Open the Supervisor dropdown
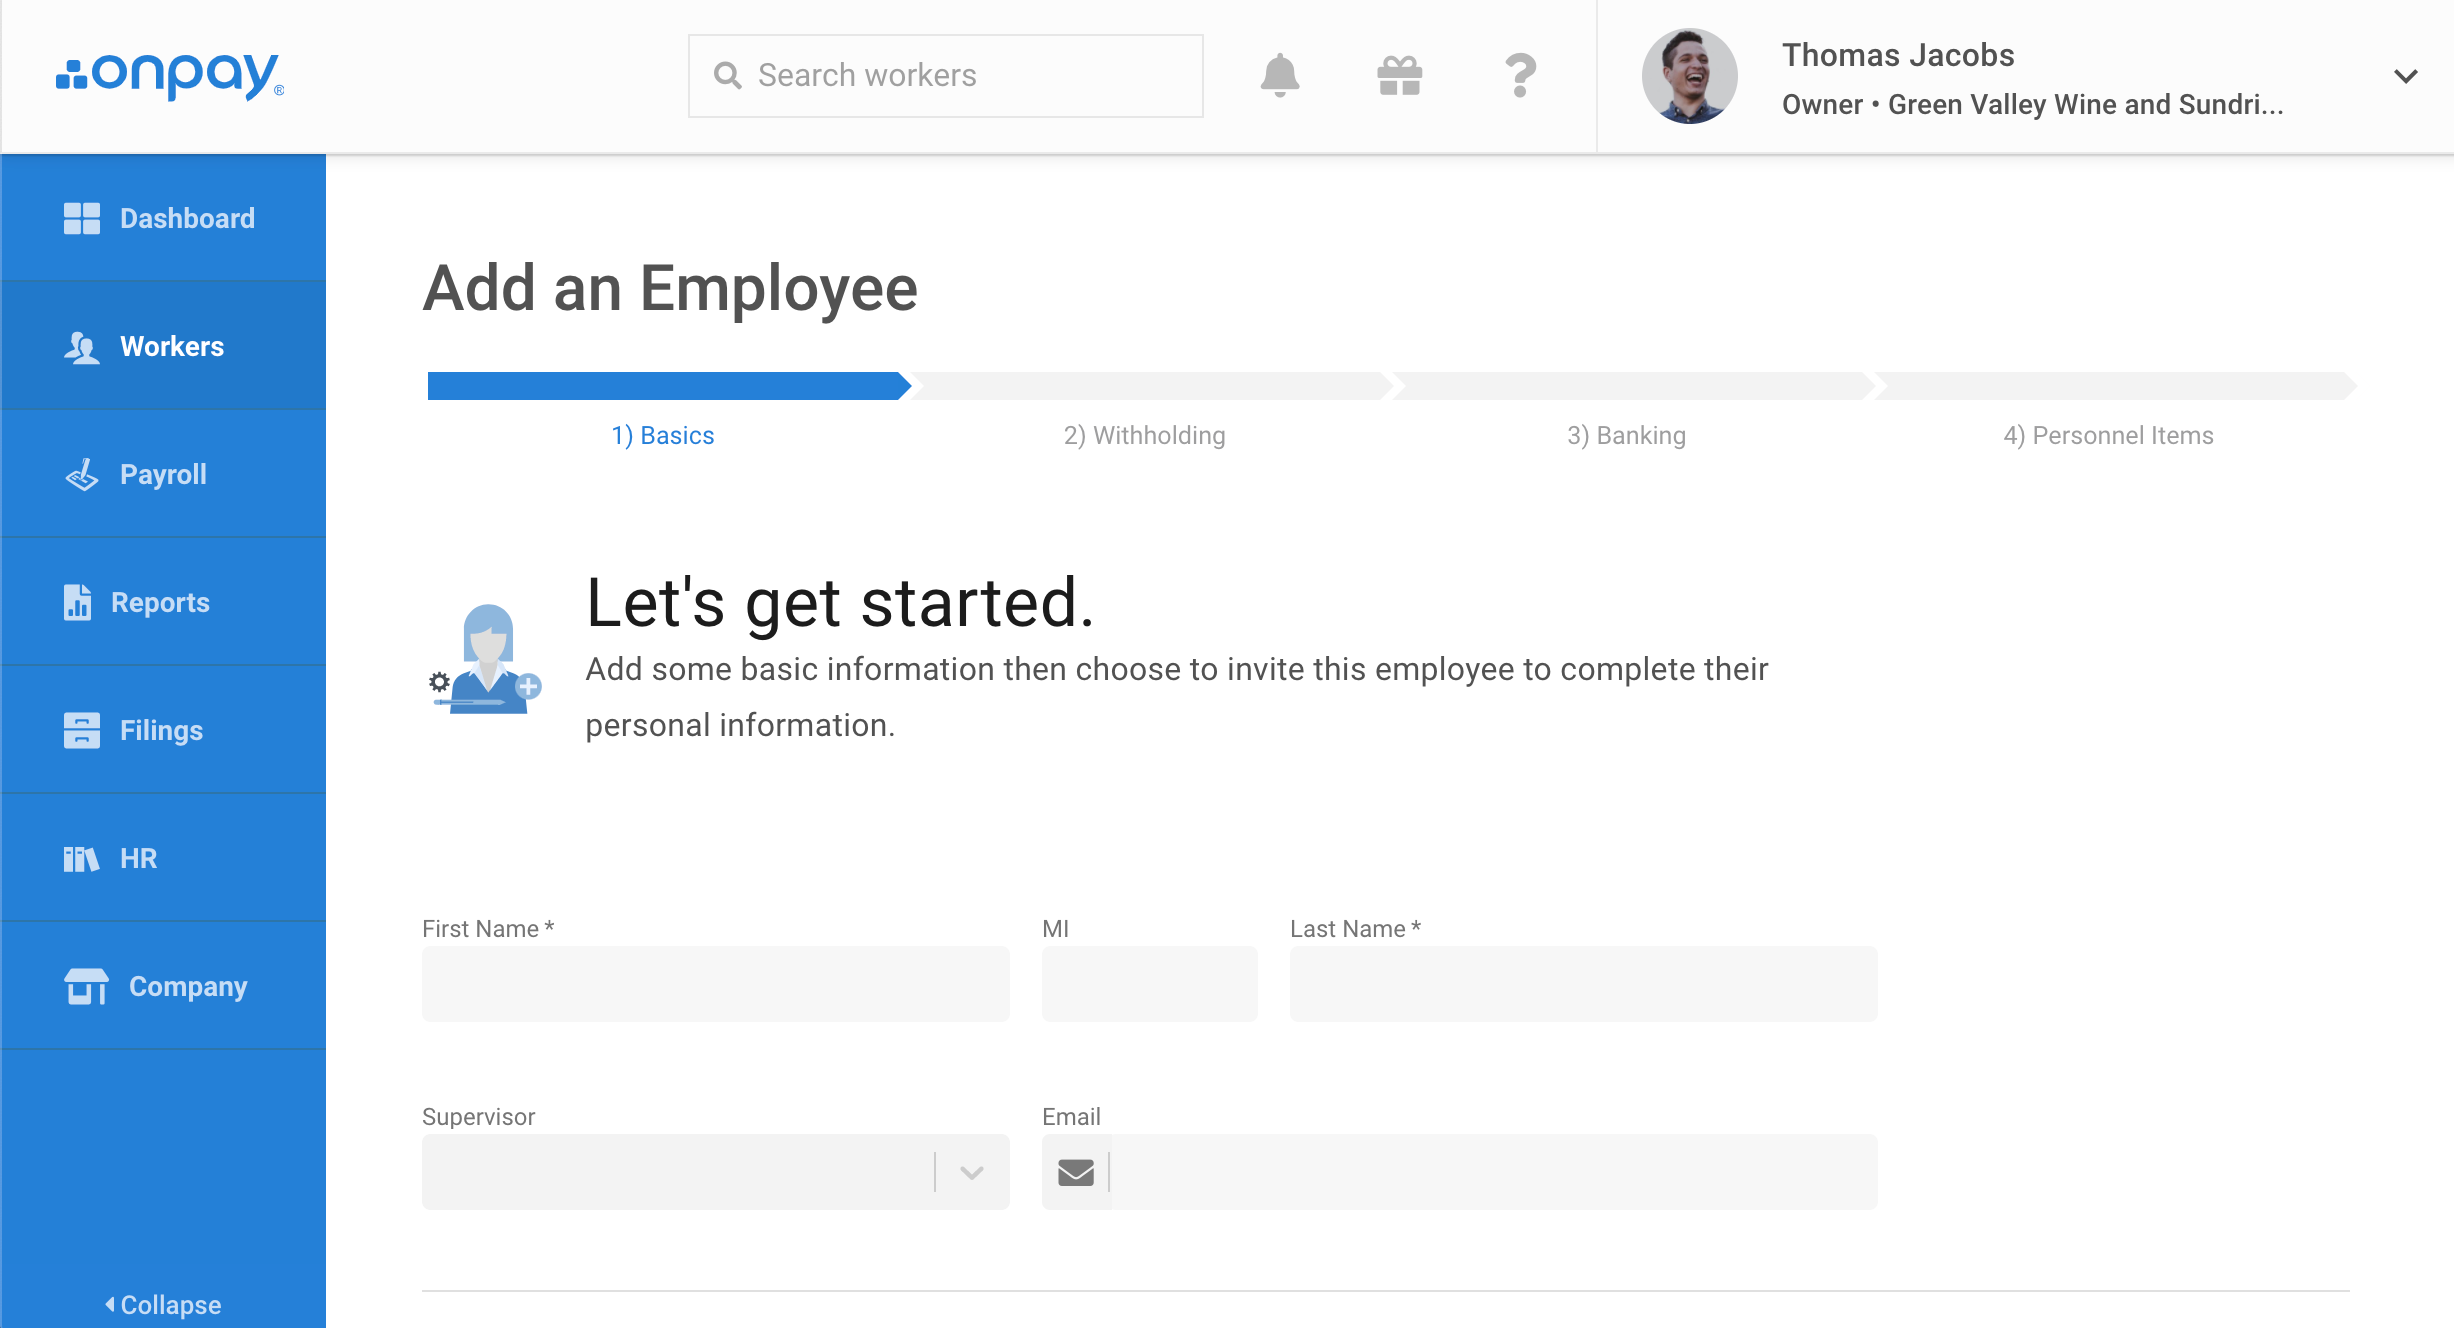The height and width of the screenshot is (1328, 2454). 715,1172
